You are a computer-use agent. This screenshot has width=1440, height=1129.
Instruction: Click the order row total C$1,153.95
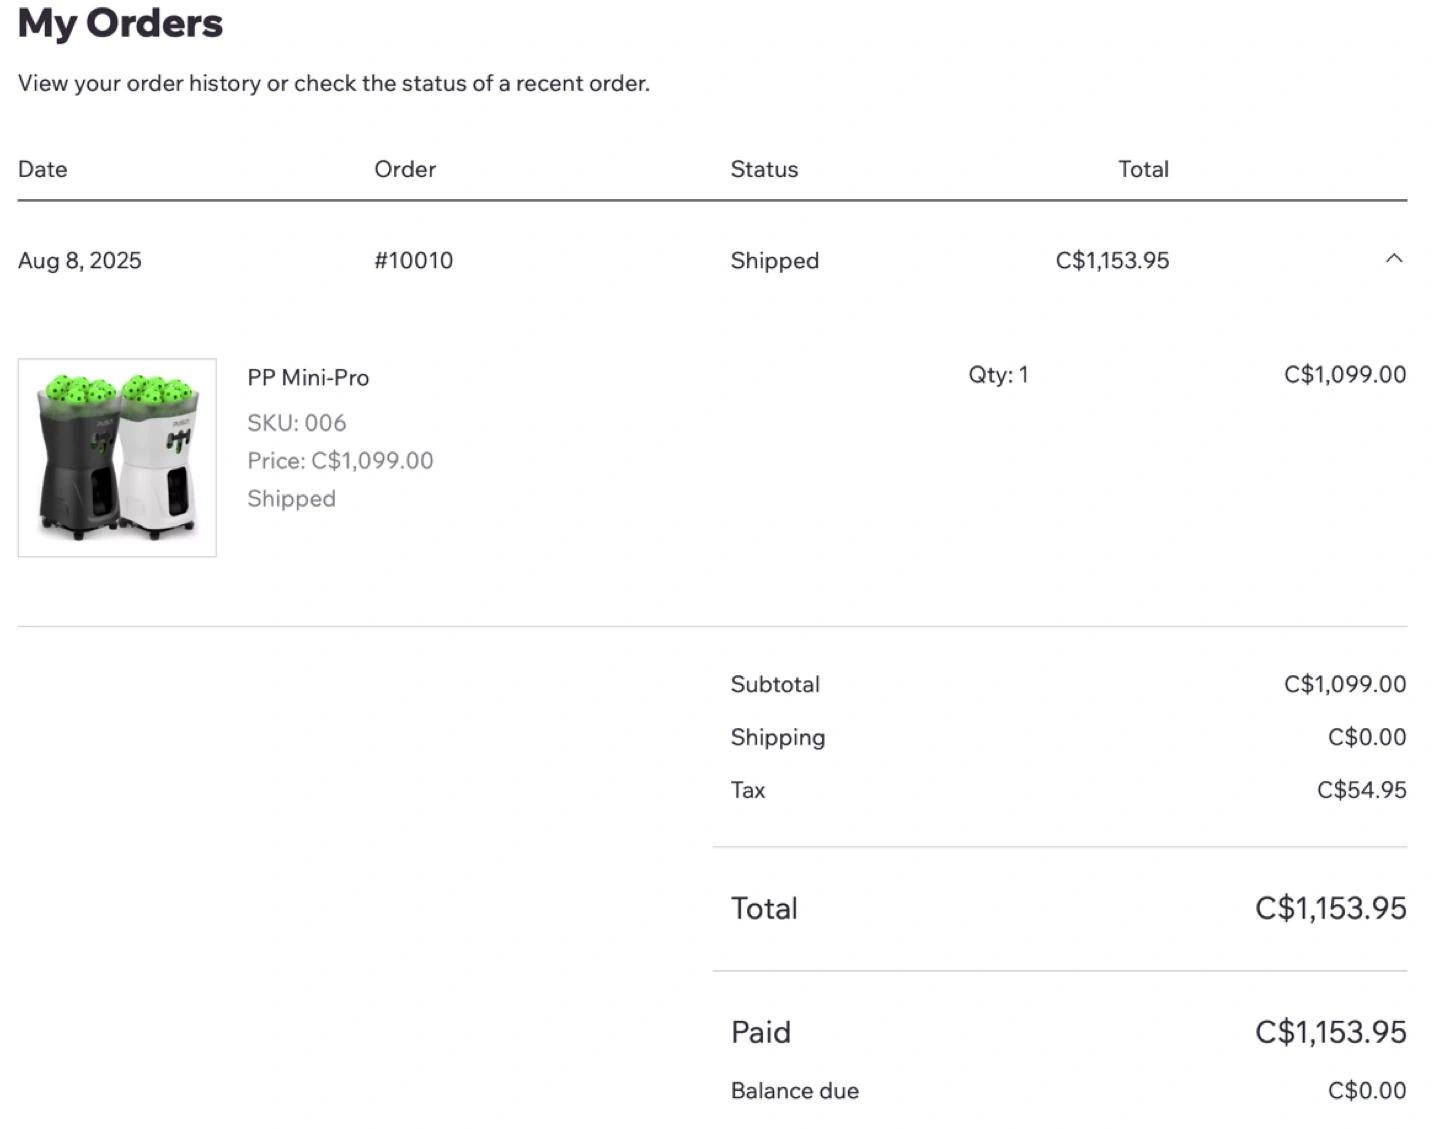click(x=1112, y=261)
